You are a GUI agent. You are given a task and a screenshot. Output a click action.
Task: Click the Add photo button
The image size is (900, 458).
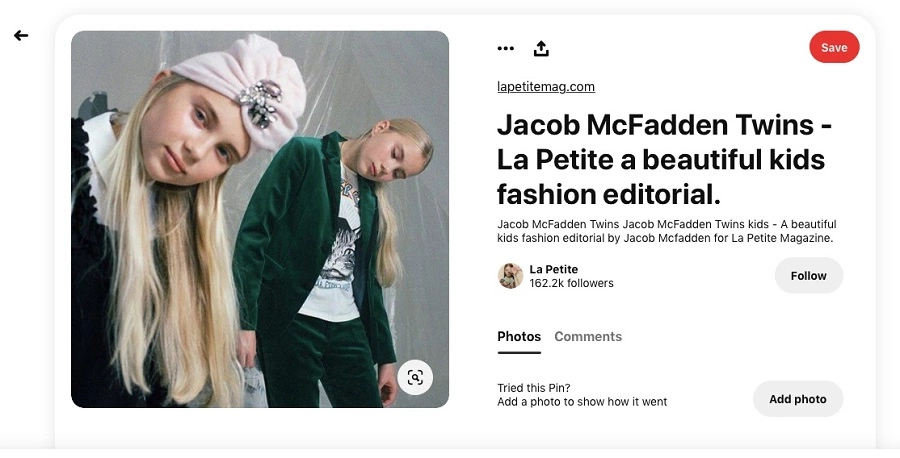(797, 399)
